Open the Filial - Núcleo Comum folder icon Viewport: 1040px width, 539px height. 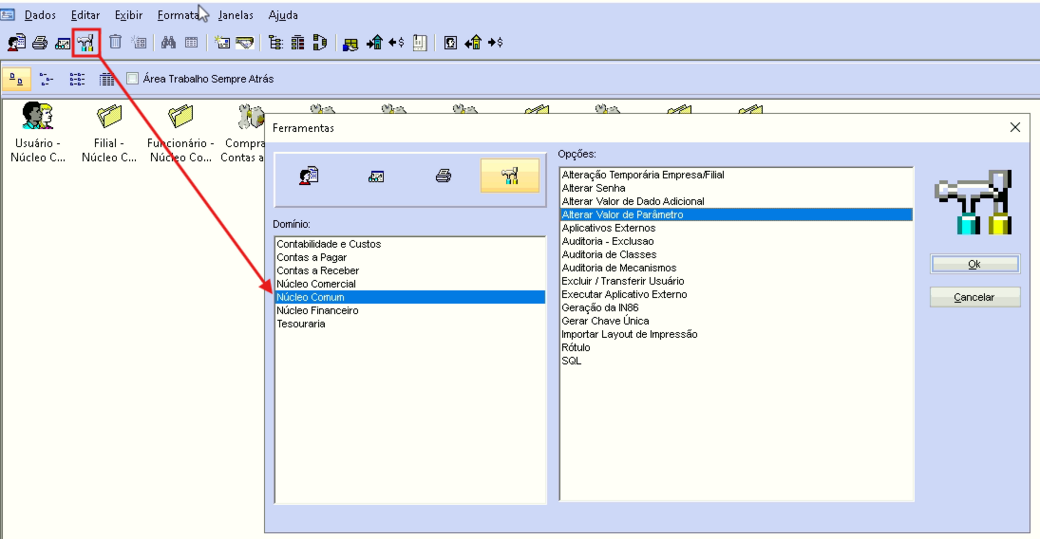click(109, 133)
